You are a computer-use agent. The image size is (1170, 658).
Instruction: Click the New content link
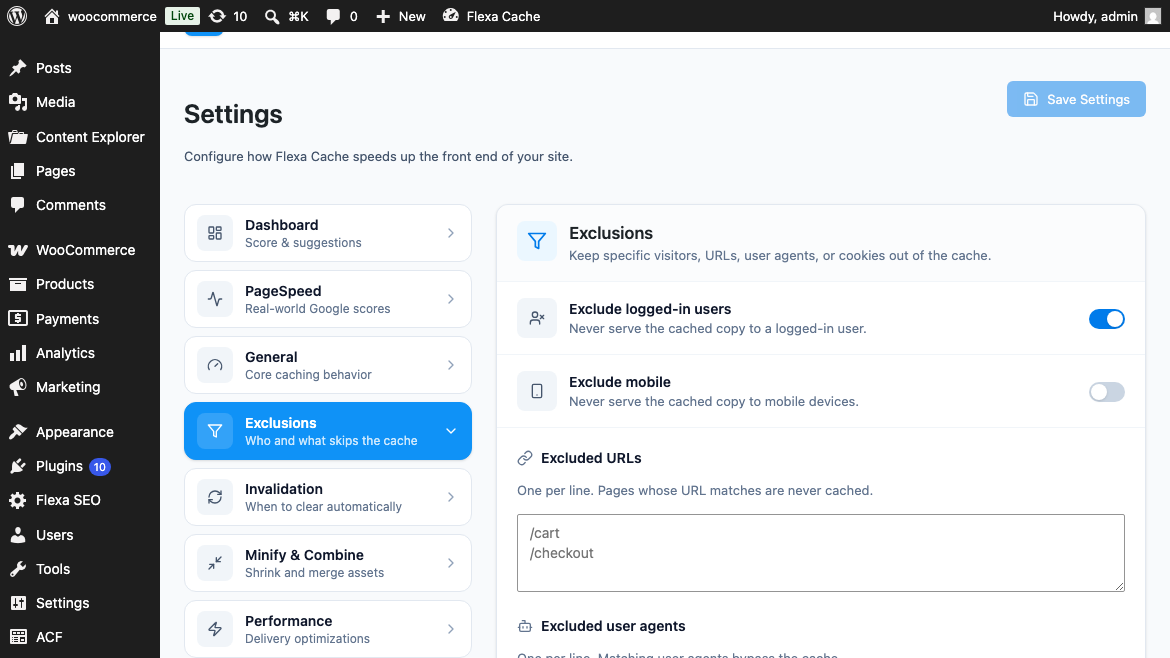412,16
